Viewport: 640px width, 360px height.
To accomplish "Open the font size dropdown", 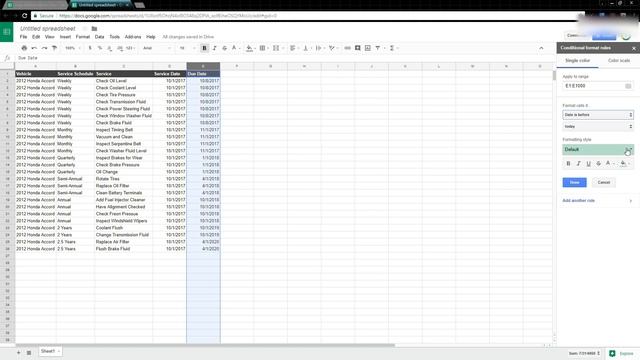I will [x=187, y=48].
